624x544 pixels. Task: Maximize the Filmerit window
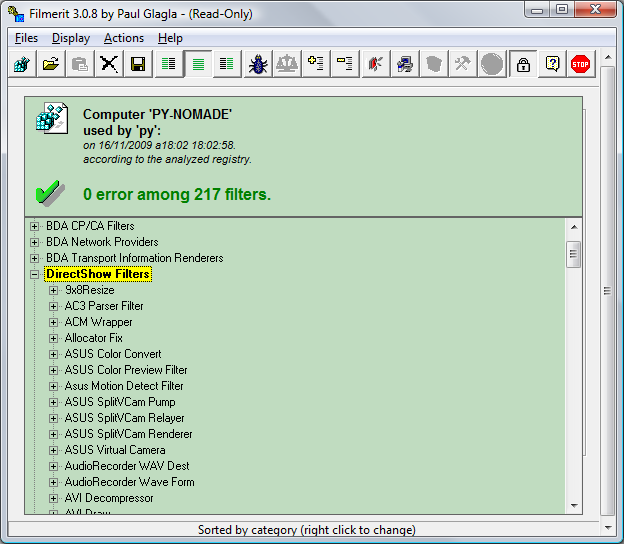(562, 10)
